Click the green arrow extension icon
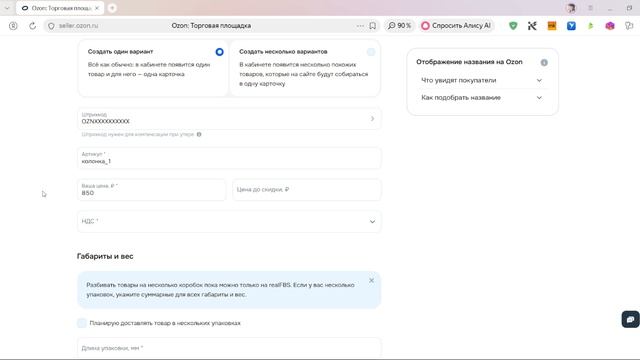 coord(591,26)
